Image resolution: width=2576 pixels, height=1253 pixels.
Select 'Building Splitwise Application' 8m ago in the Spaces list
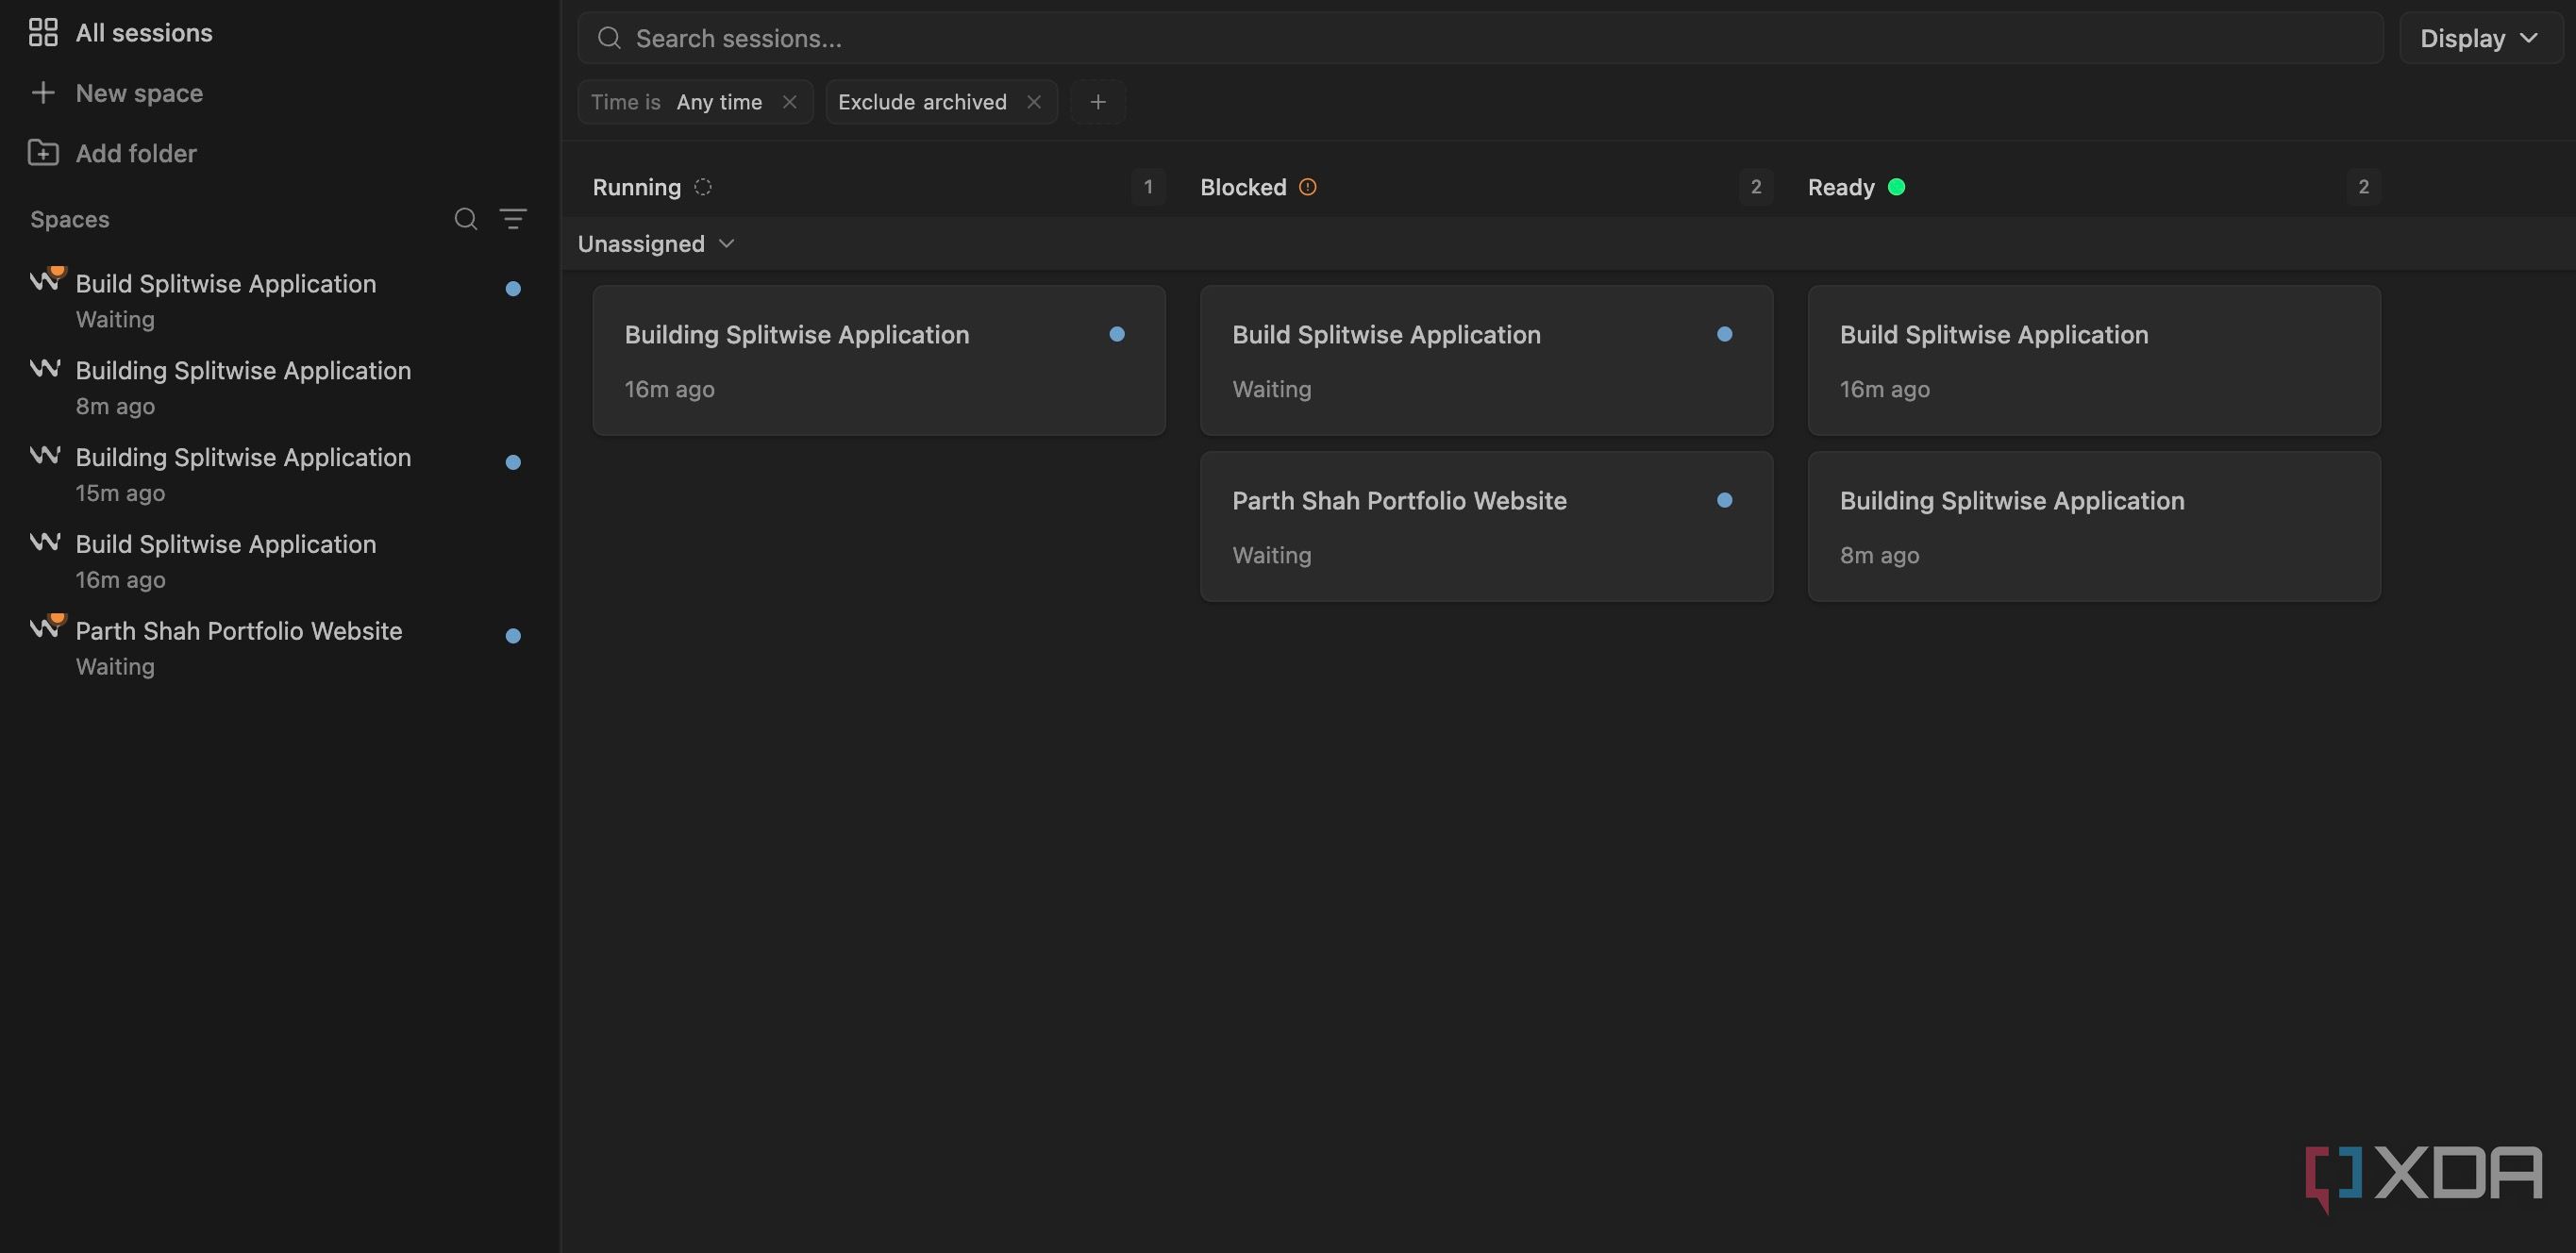point(278,388)
